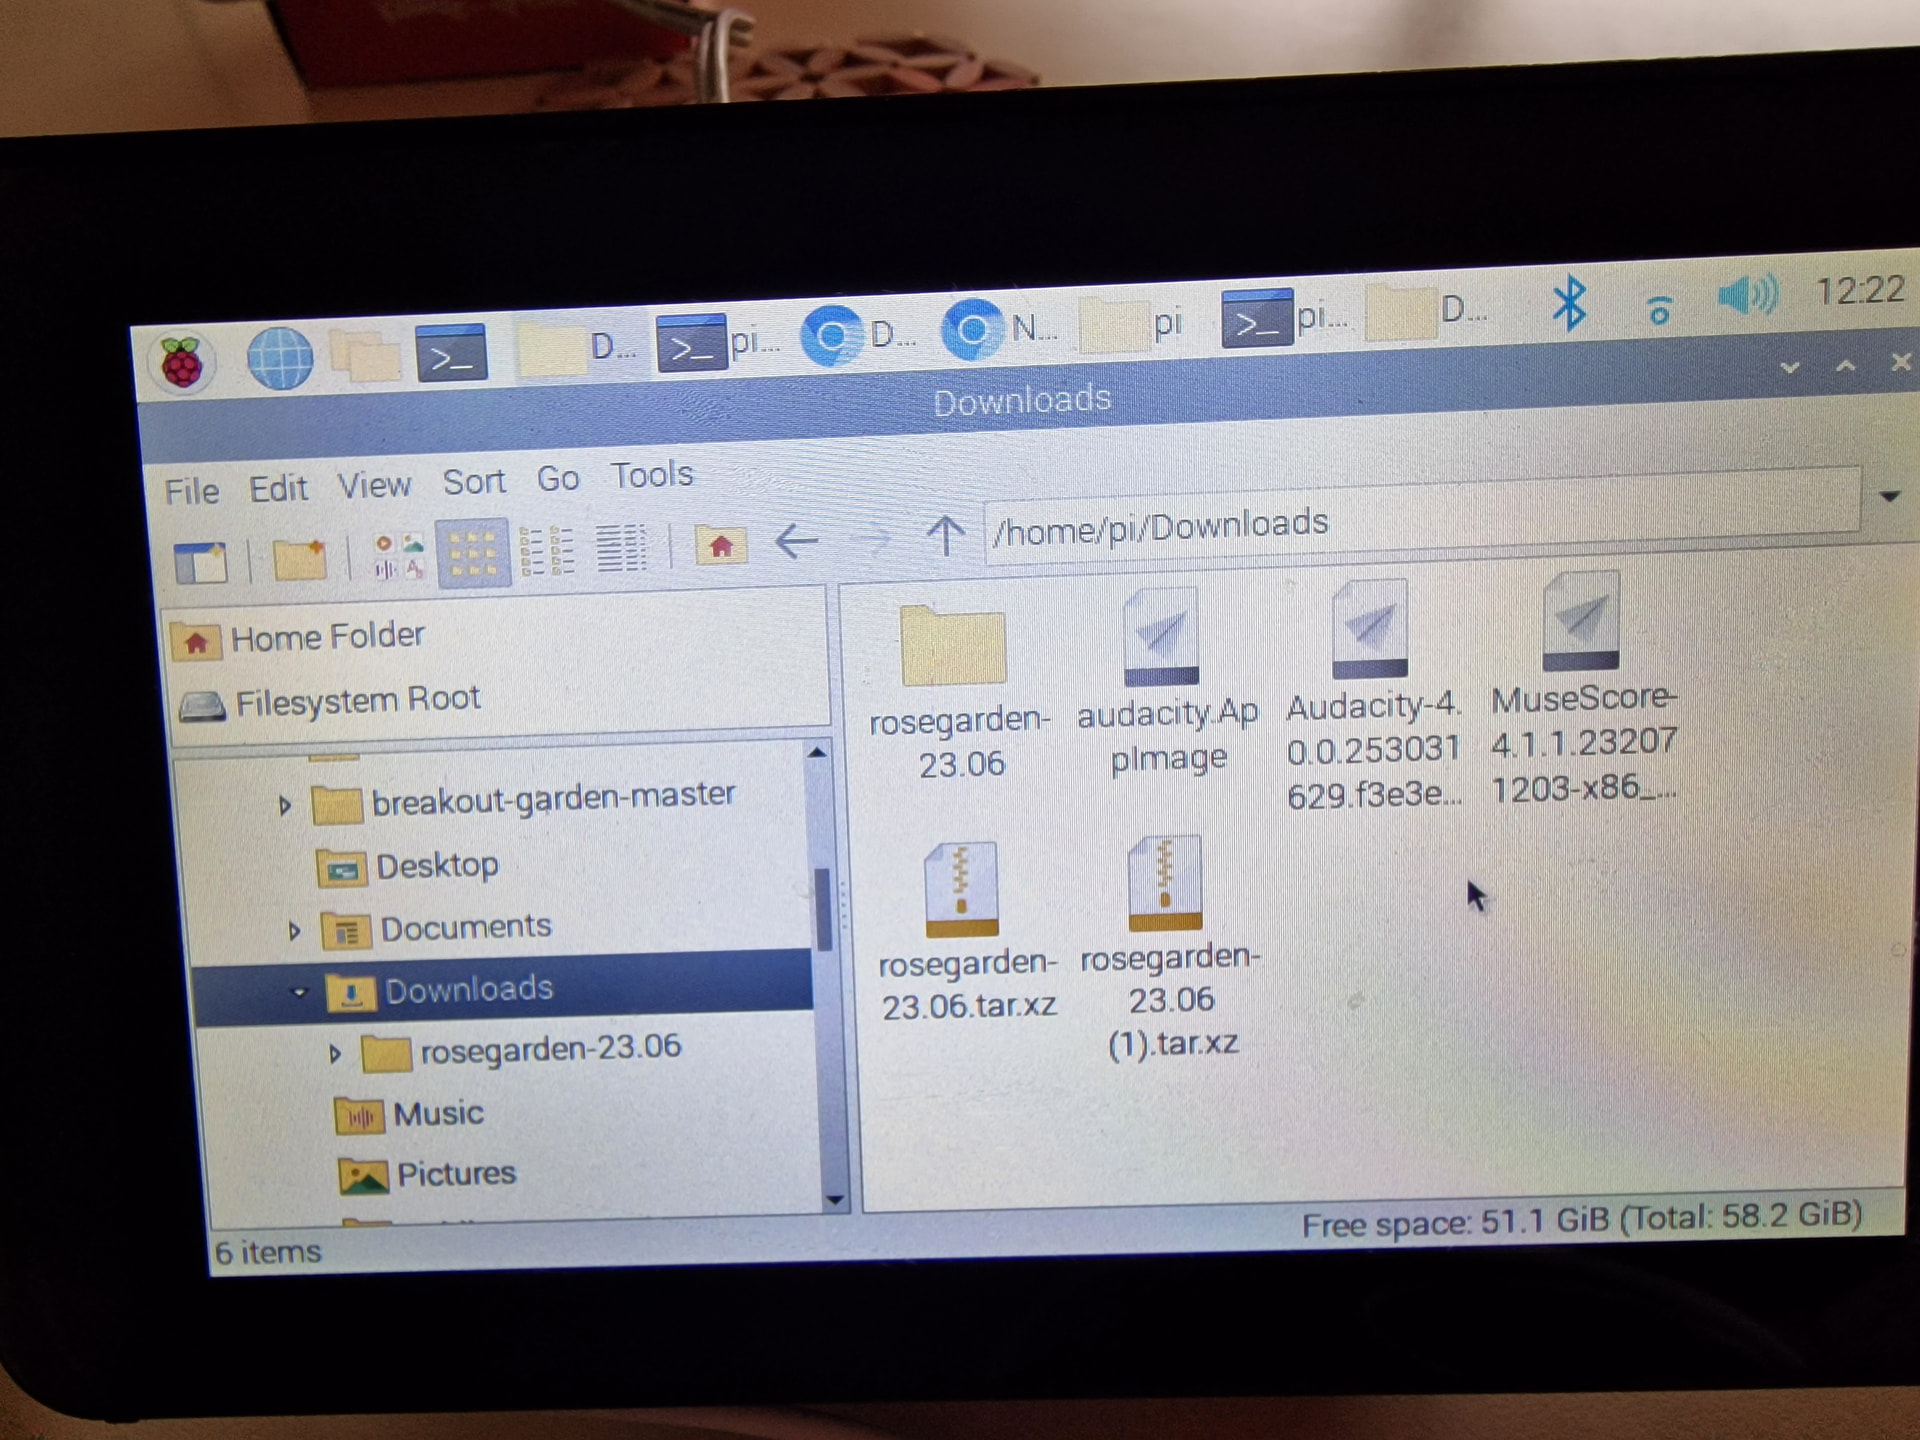This screenshot has width=1920, height=1440.
Task: Expand the breakout-garden-master tree node
Action: tap(285, 805)
